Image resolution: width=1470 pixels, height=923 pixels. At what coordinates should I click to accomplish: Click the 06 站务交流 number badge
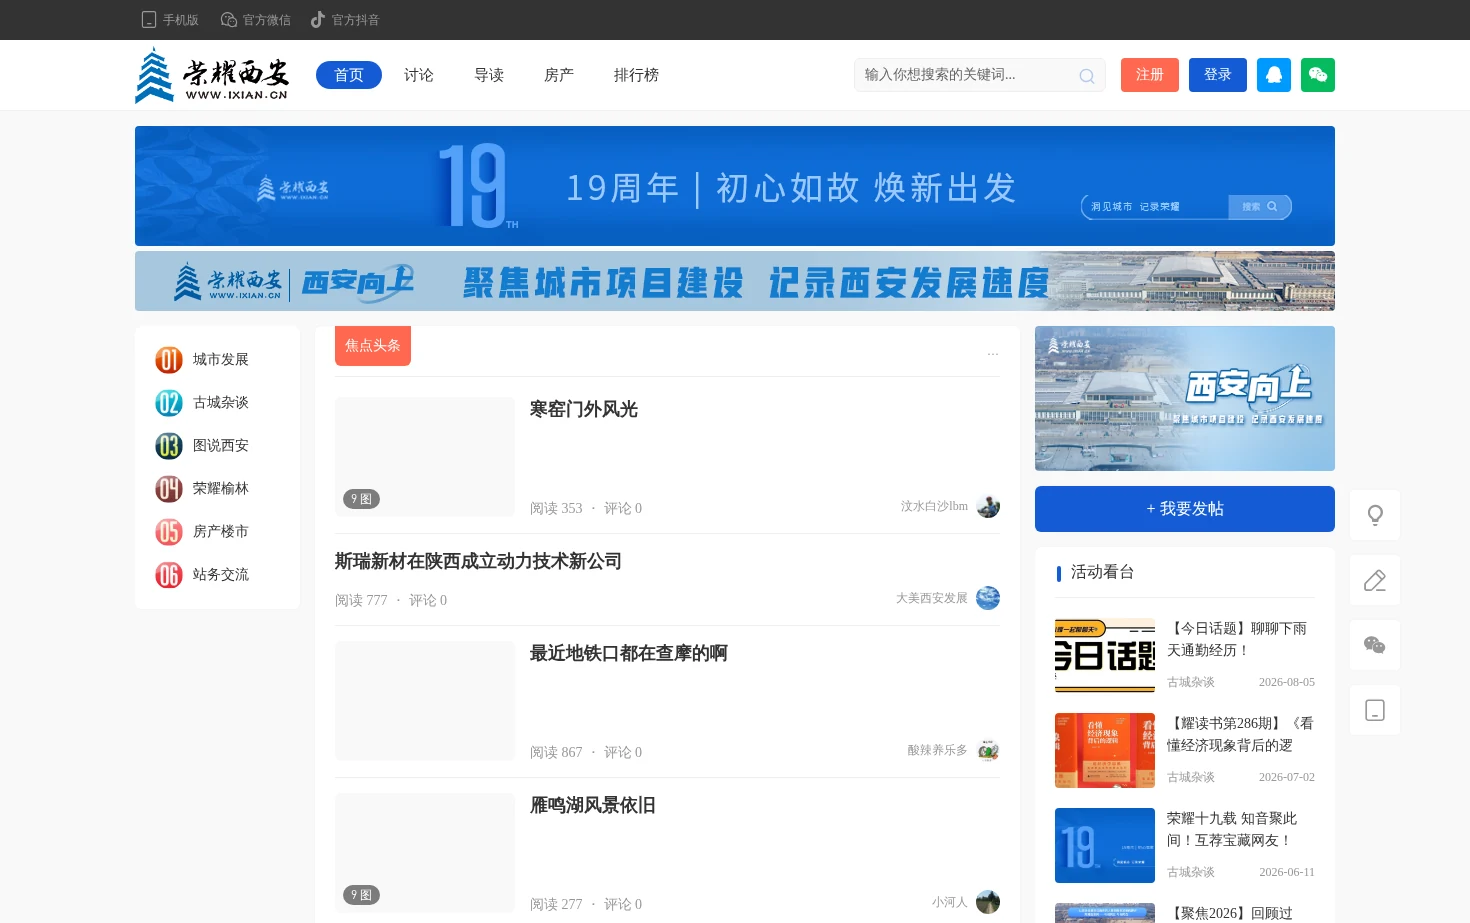click(x=169, y=575)
